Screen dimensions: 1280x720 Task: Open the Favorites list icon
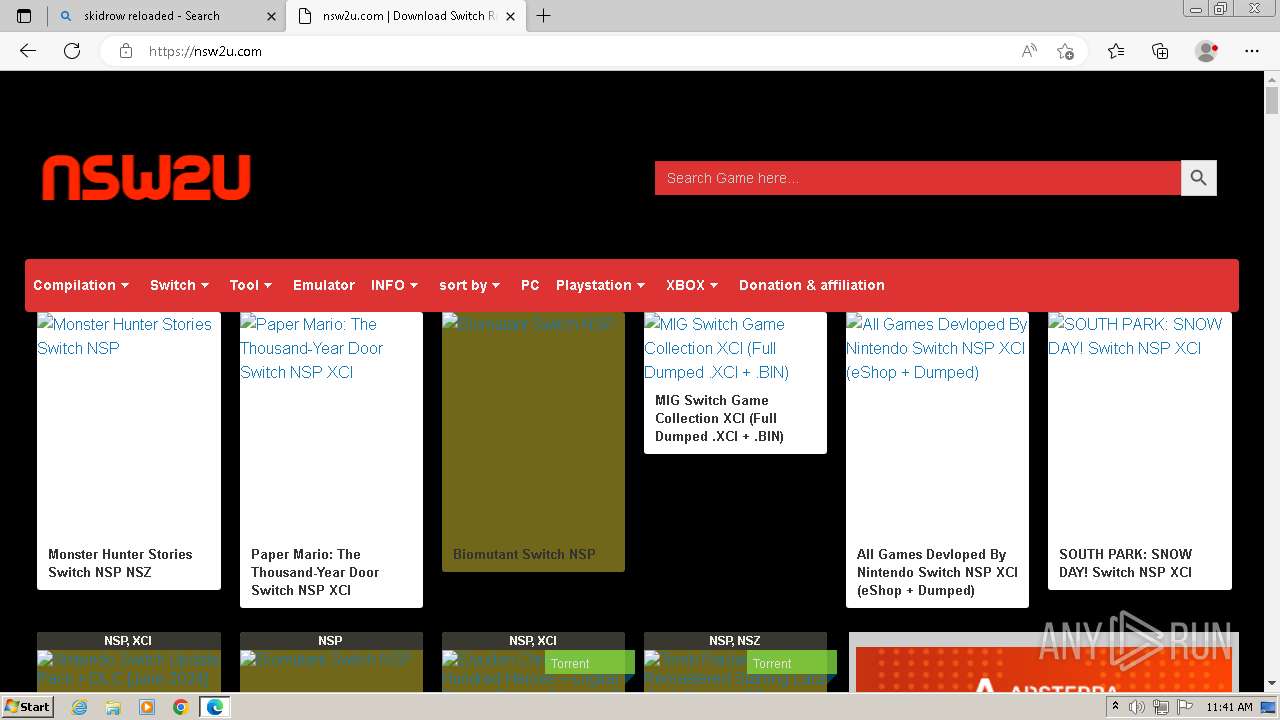coord(1116,51)
